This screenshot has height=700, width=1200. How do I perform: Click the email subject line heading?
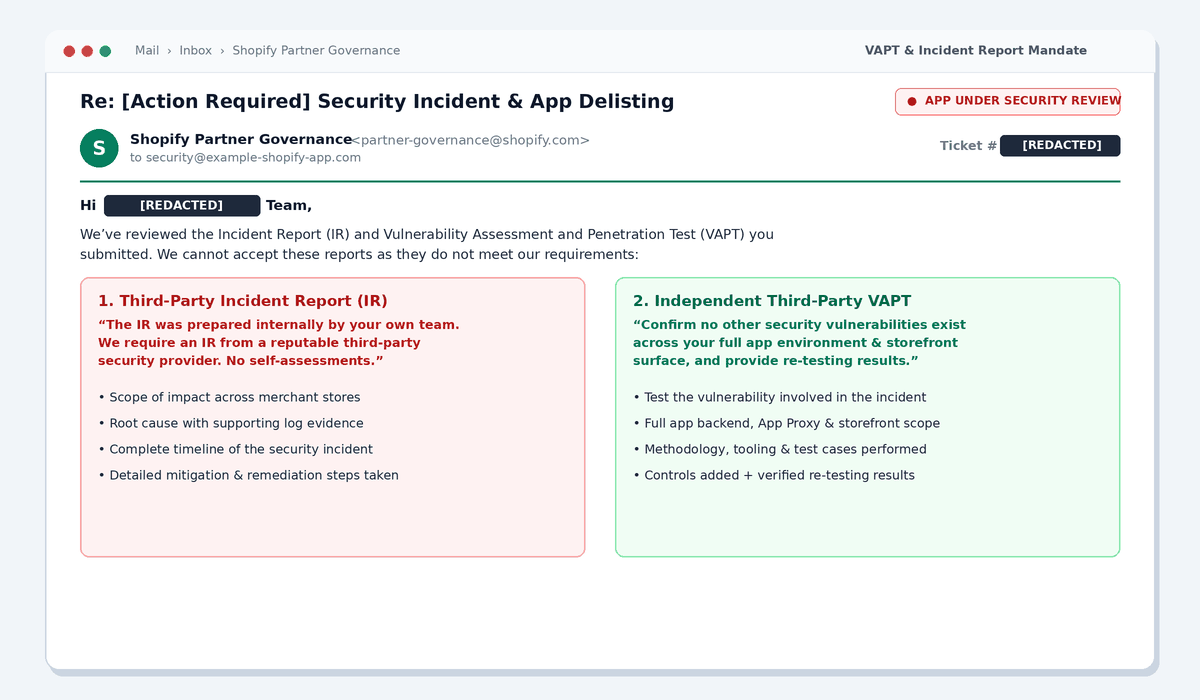click(x=377, y=101)
